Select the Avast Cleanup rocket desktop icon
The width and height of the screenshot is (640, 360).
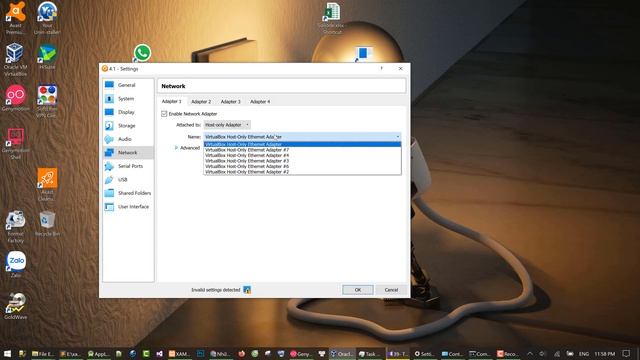click(x=47, y=184)
